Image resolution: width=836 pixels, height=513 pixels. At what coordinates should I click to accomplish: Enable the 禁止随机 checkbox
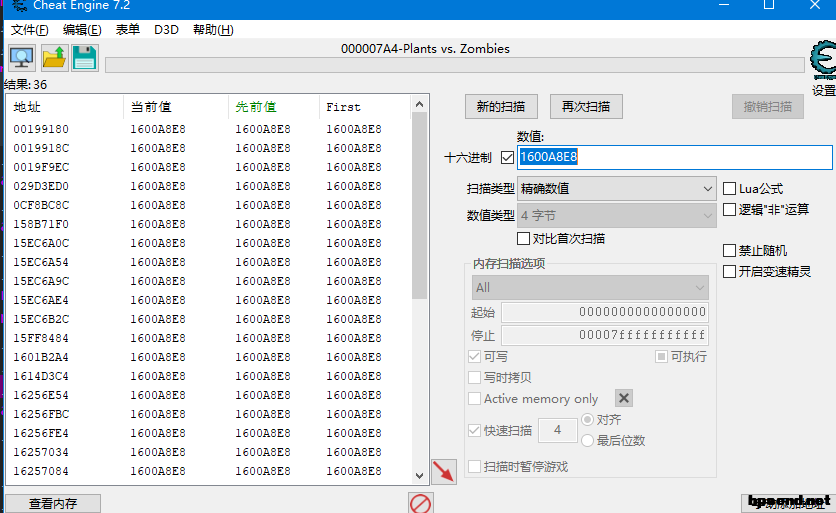tap(729, 250)
